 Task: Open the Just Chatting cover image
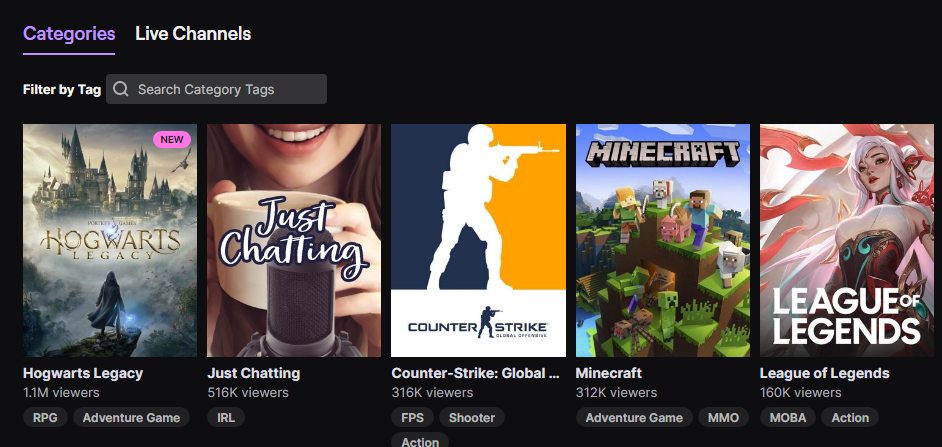[294, 240]
